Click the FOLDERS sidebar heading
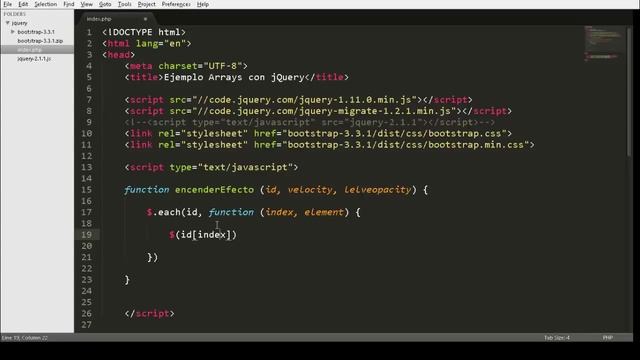The image size is (640, 360). tap(15, 14)
